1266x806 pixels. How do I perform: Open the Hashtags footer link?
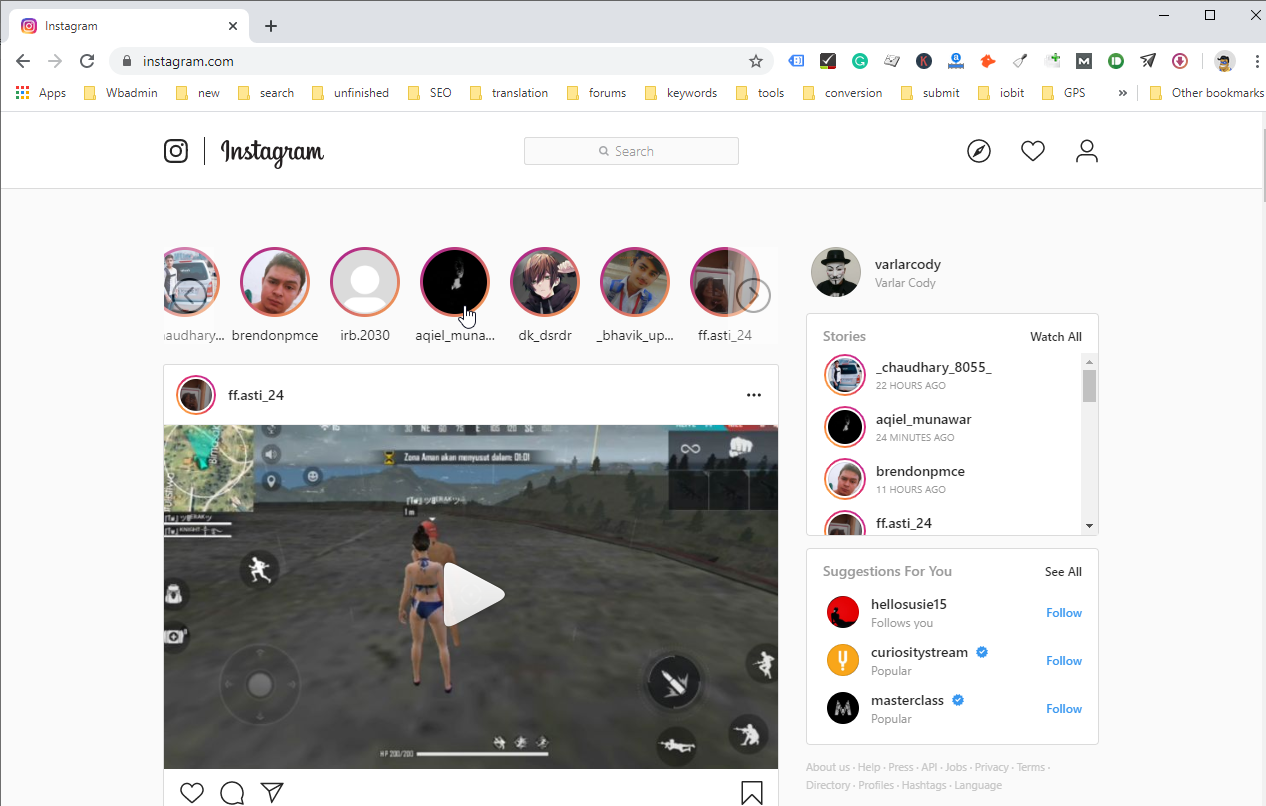pyautogui.click(x=922, y=785)
